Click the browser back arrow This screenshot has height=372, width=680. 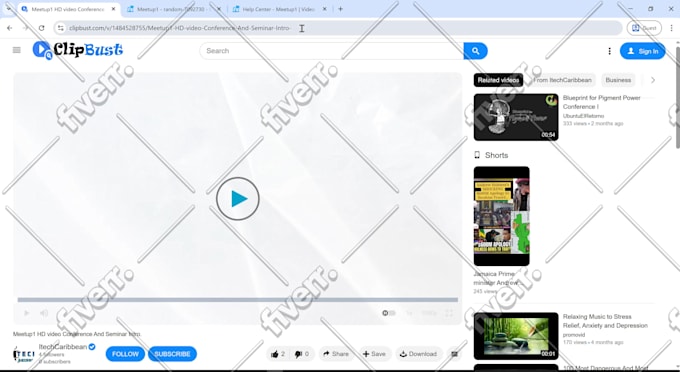(10, 28)
